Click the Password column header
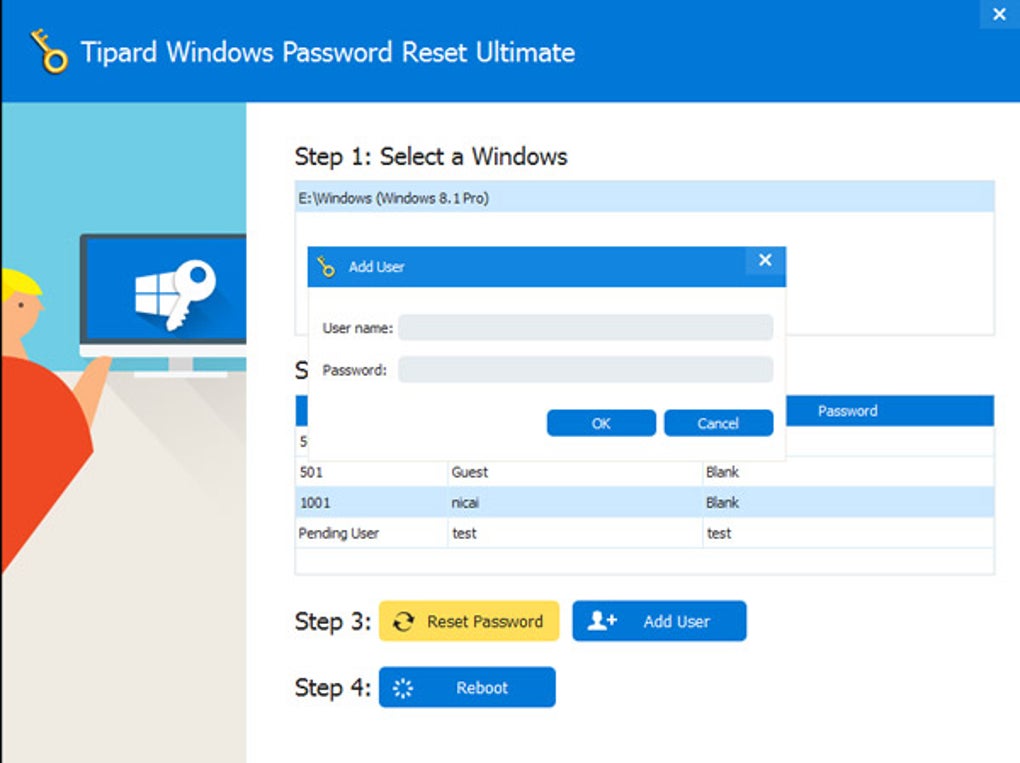 848,411
